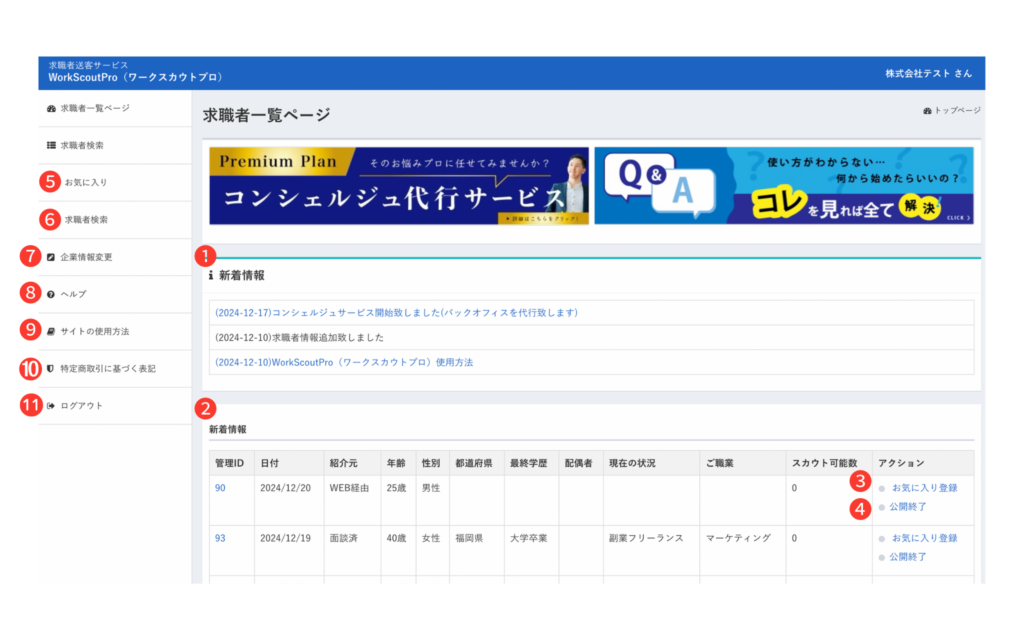Open the WorkScoutPro 使用方法 news link
The height and width of the screenshot is (640, 1024).
(343, 362)
